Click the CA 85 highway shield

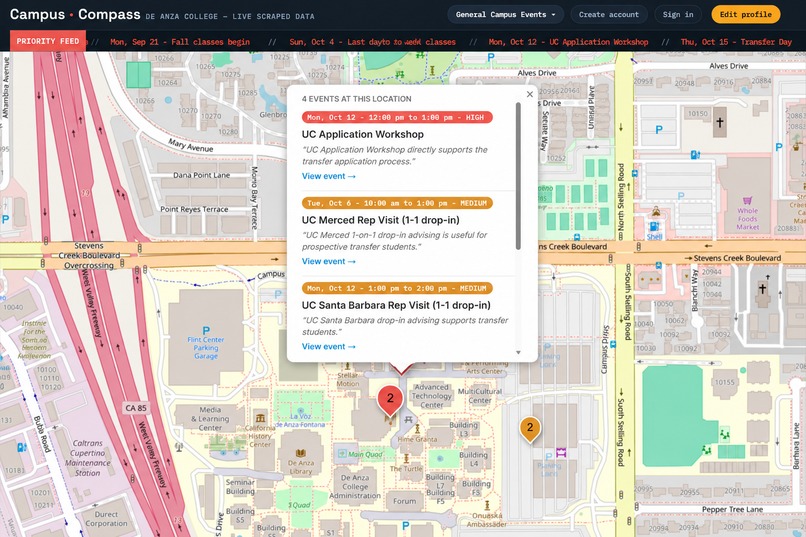136,408
